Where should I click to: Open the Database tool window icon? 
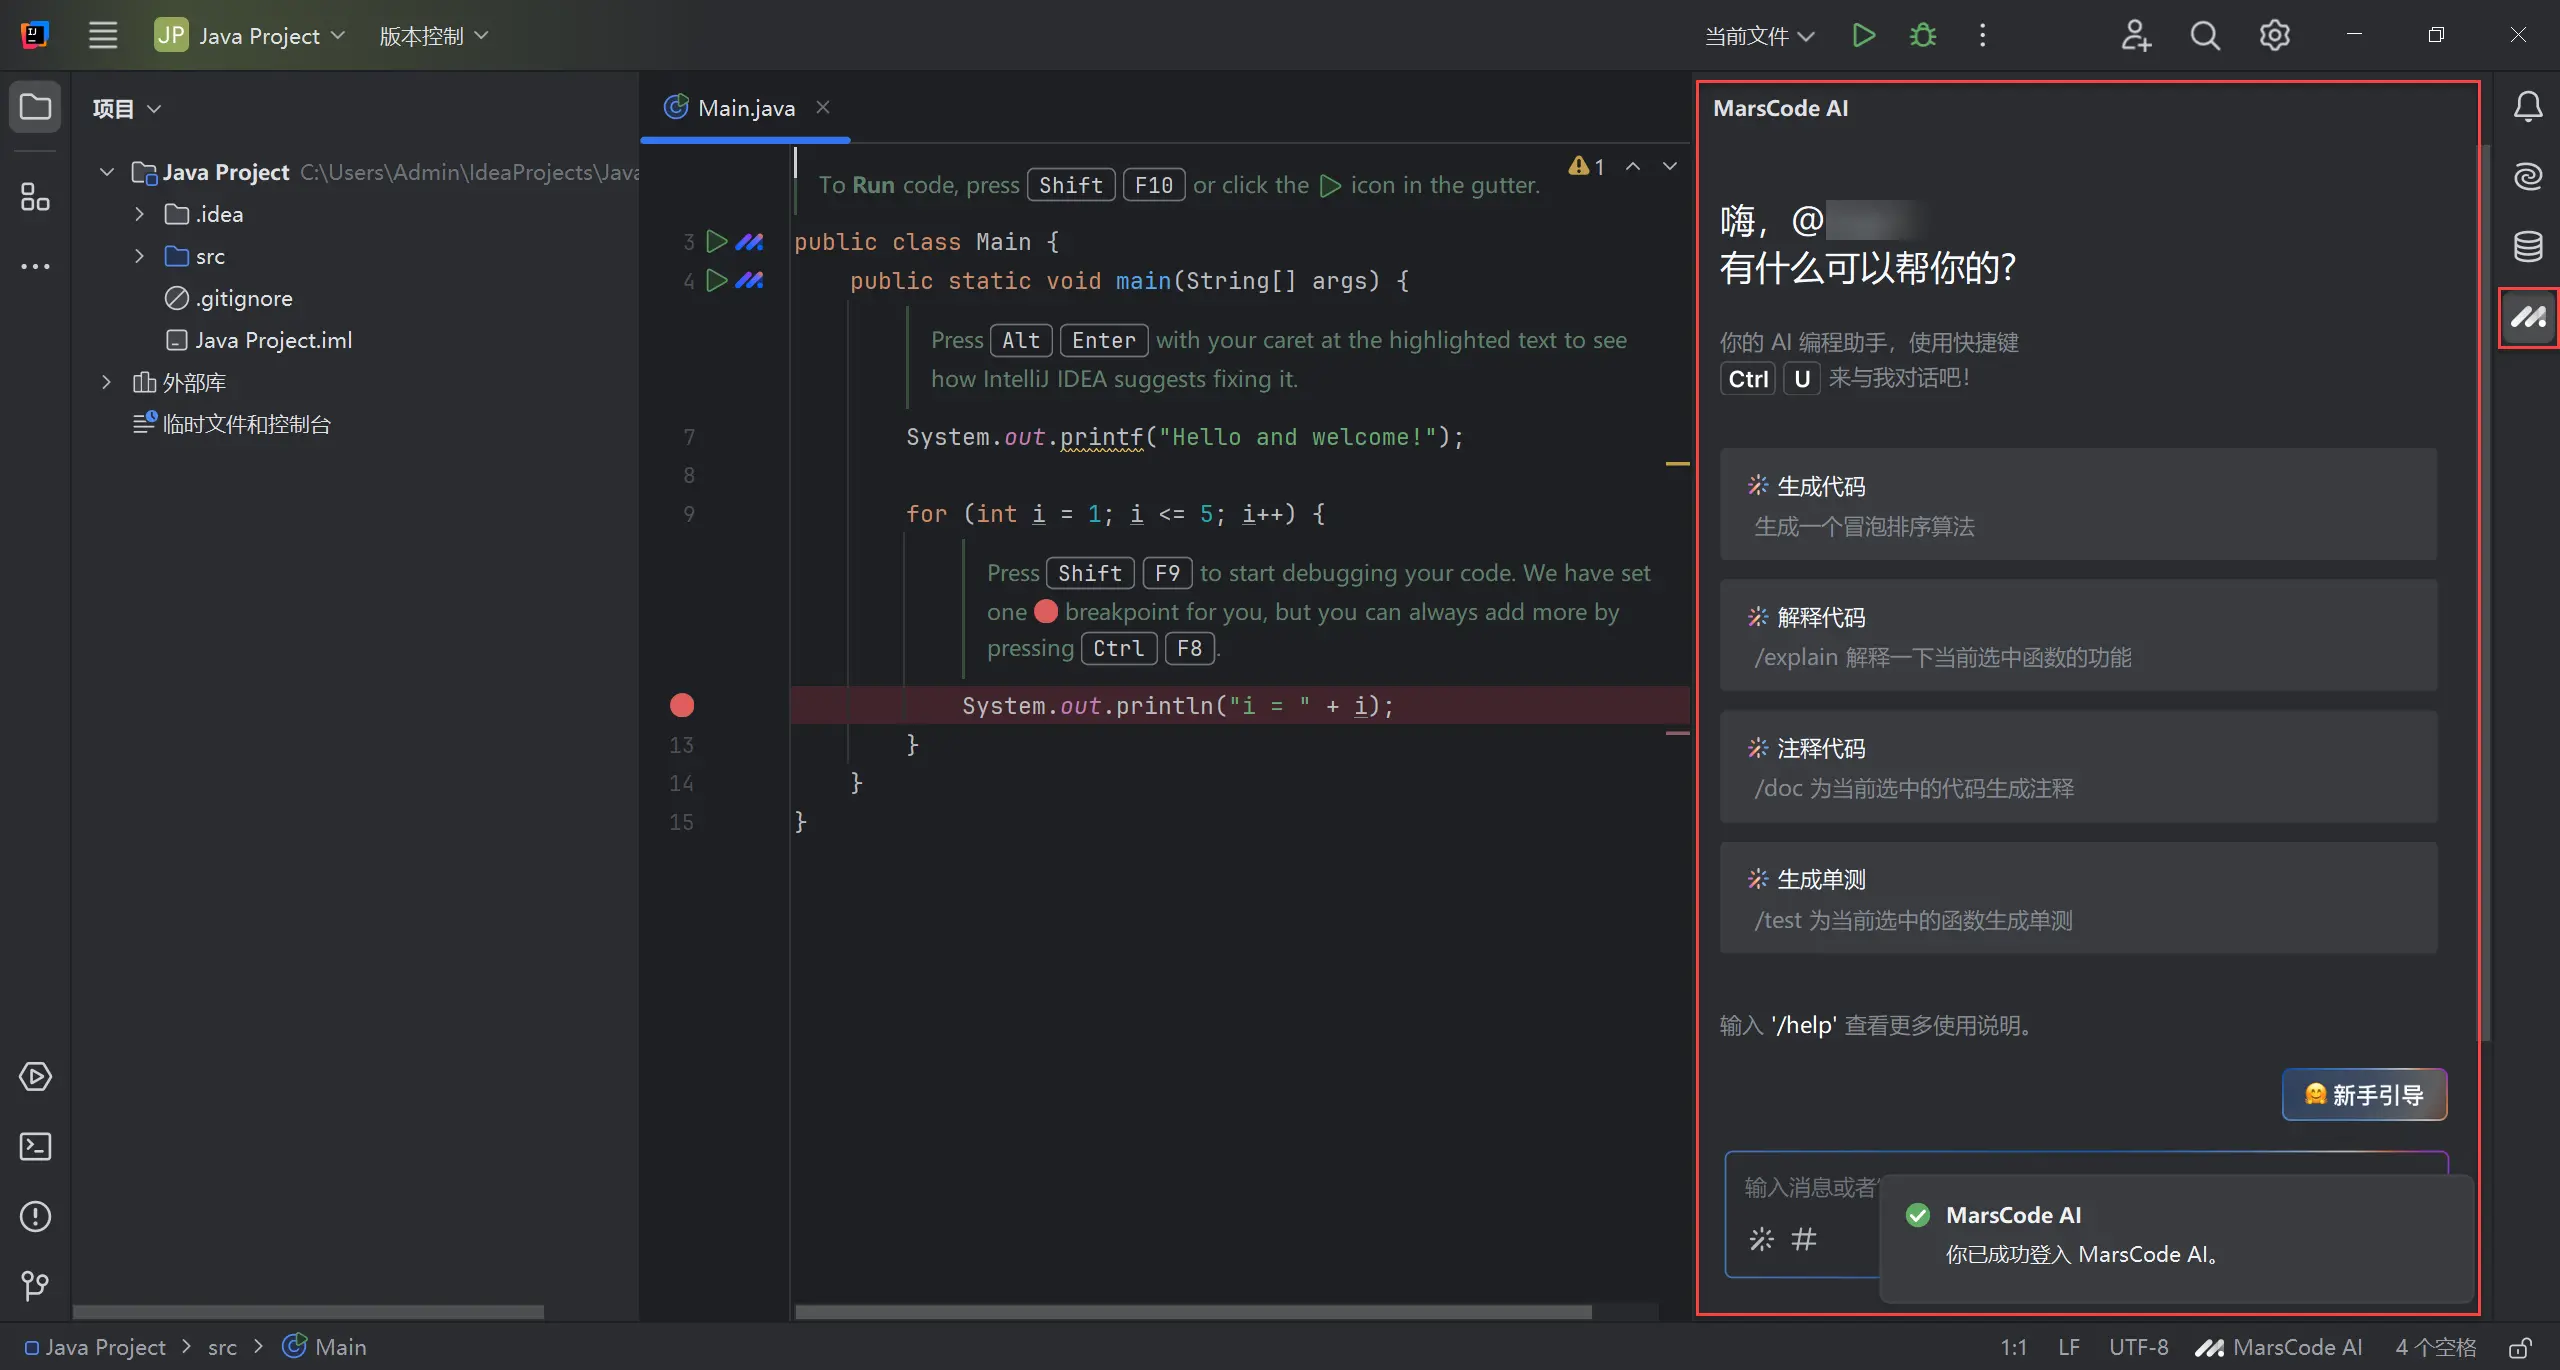(x=2527, y=246)
